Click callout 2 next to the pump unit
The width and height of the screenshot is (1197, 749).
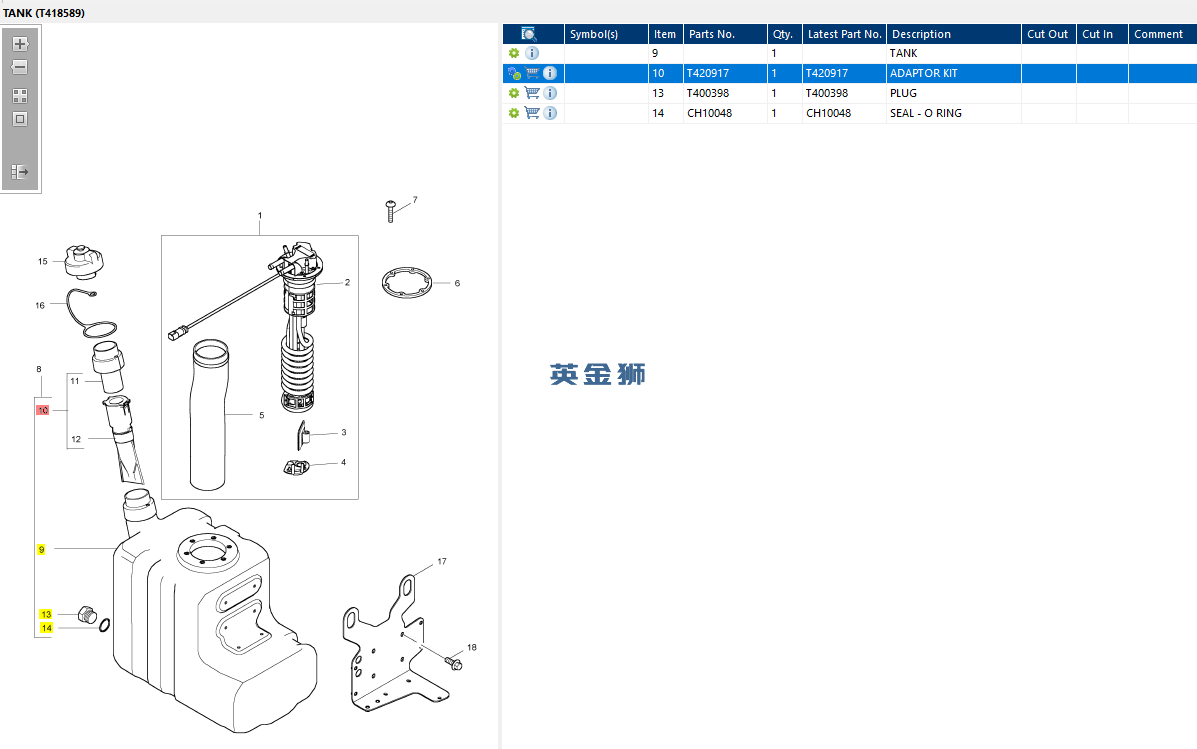coord(347,282)
